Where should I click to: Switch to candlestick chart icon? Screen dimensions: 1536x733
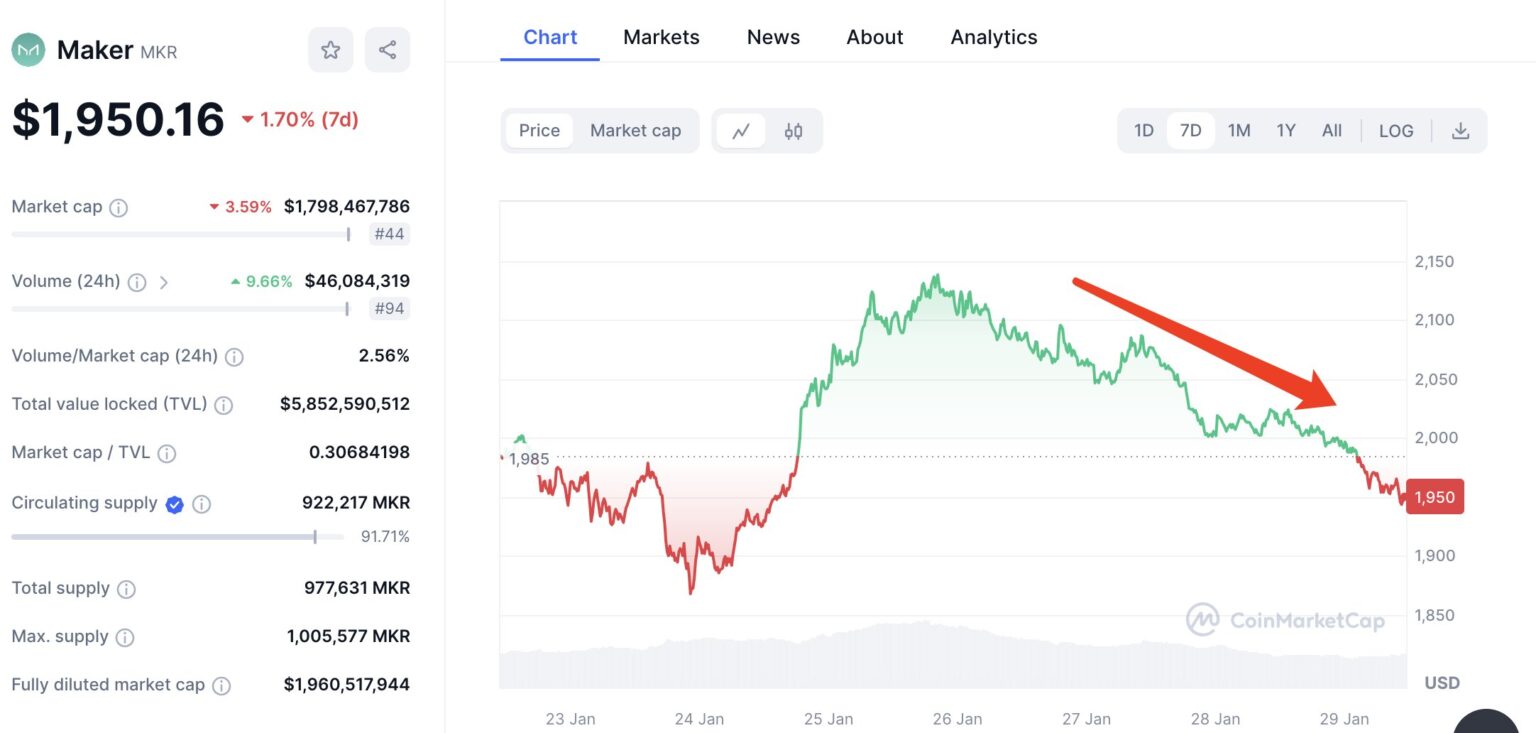click(793, 131)
